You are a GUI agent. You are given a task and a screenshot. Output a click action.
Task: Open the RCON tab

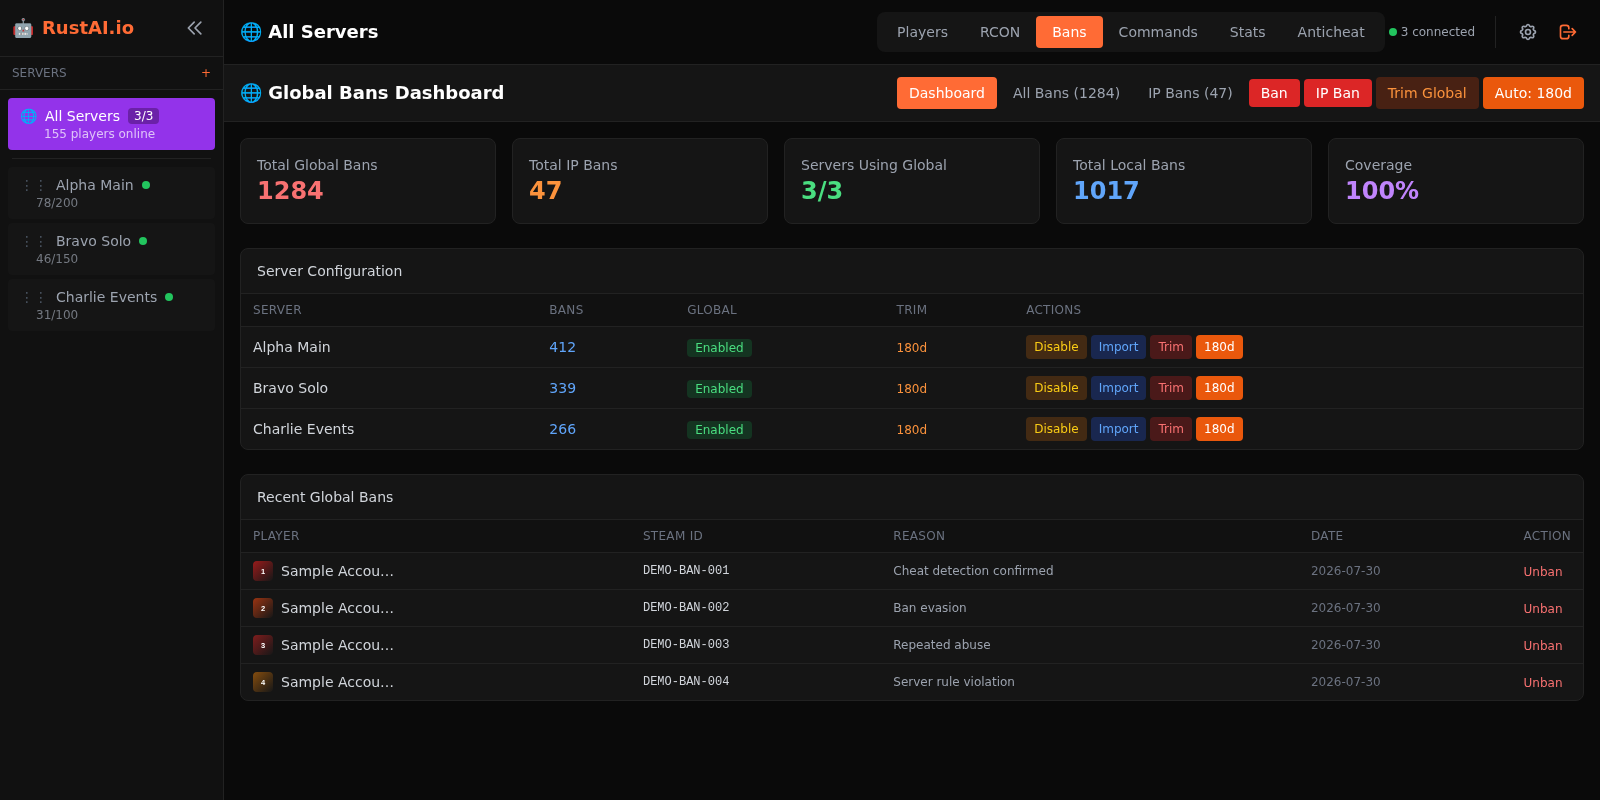[1000, 32]
